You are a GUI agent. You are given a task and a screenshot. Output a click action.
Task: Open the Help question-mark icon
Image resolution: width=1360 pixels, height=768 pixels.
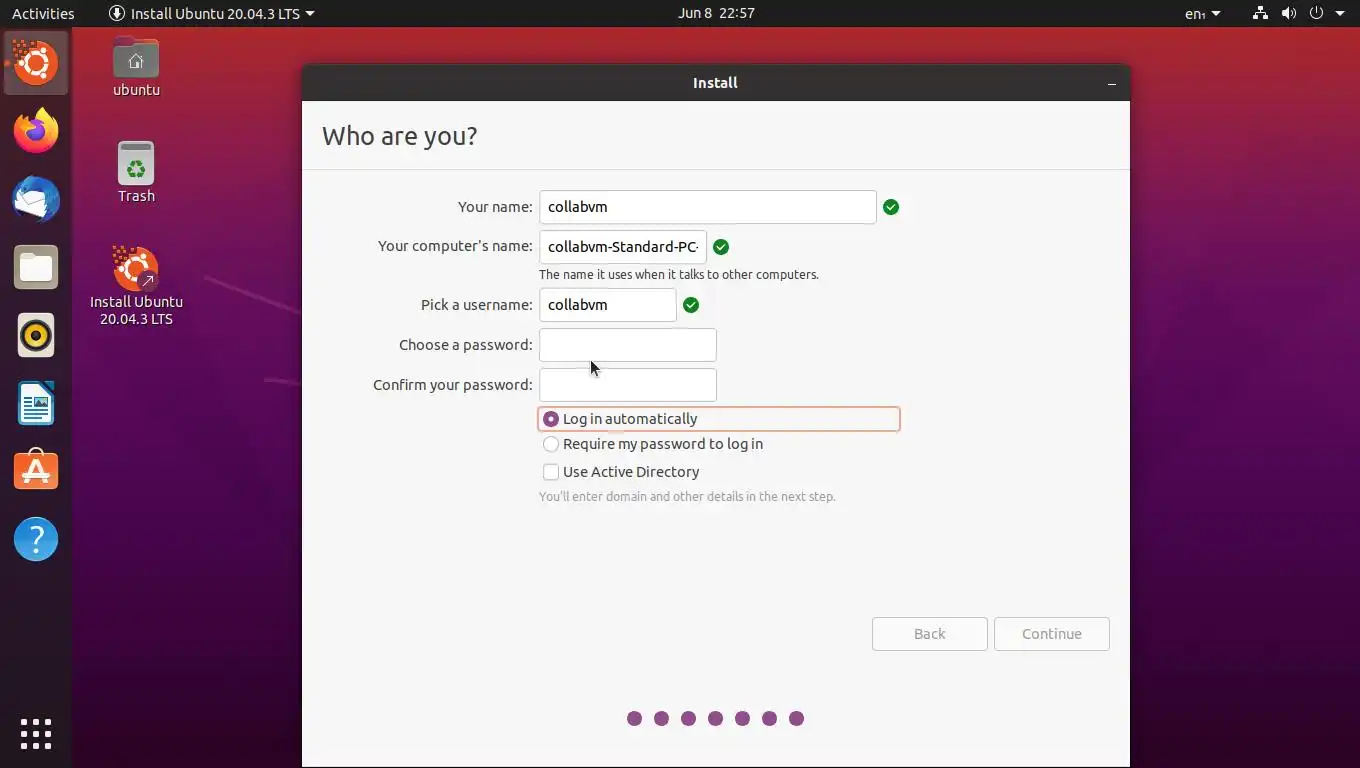point(36,539)
